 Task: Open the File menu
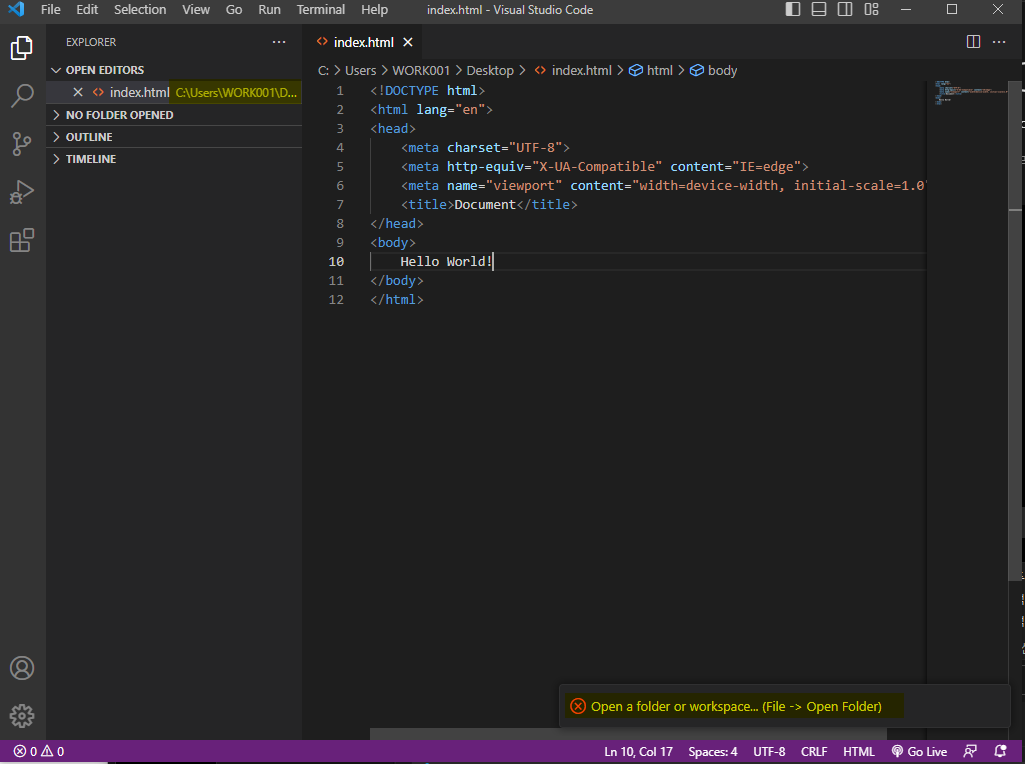(50, 9)
